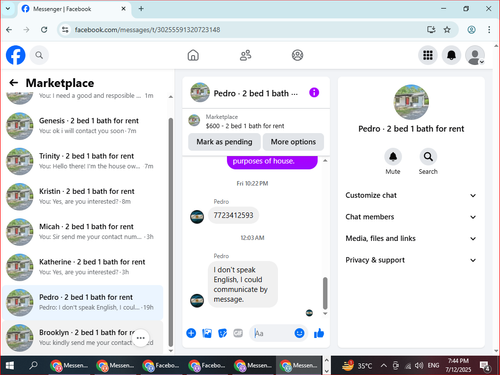Open Genesis 2 bed 1 bath conversation

pos(83,126)
